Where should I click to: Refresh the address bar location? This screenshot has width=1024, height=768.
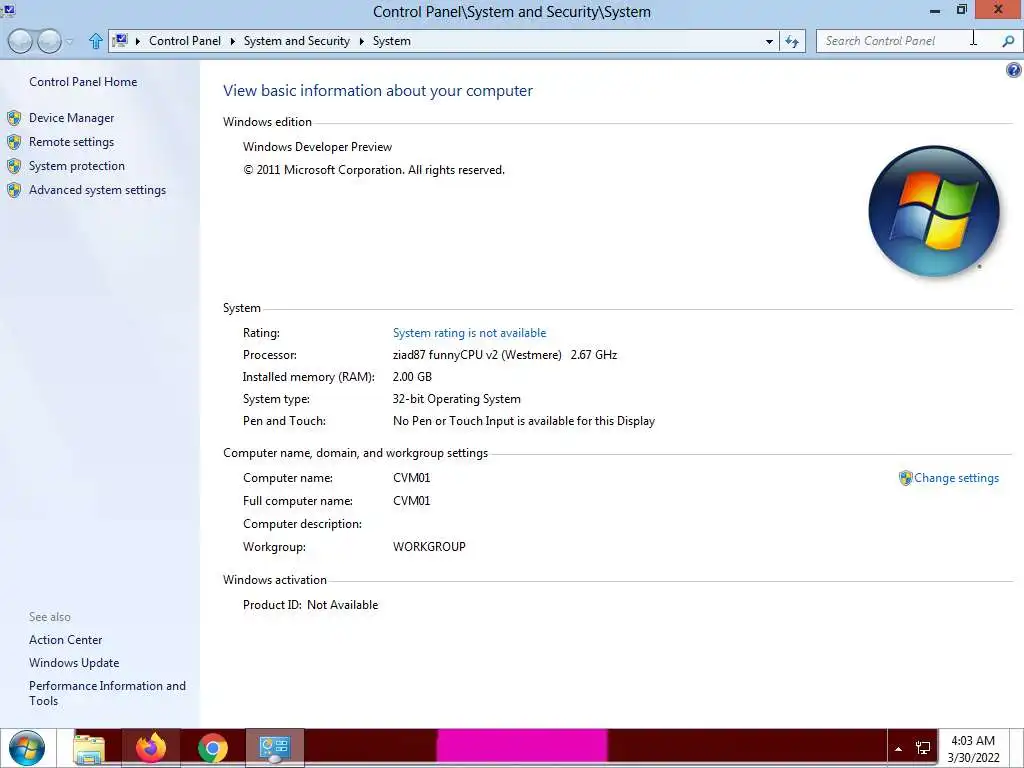pos(792,41)
